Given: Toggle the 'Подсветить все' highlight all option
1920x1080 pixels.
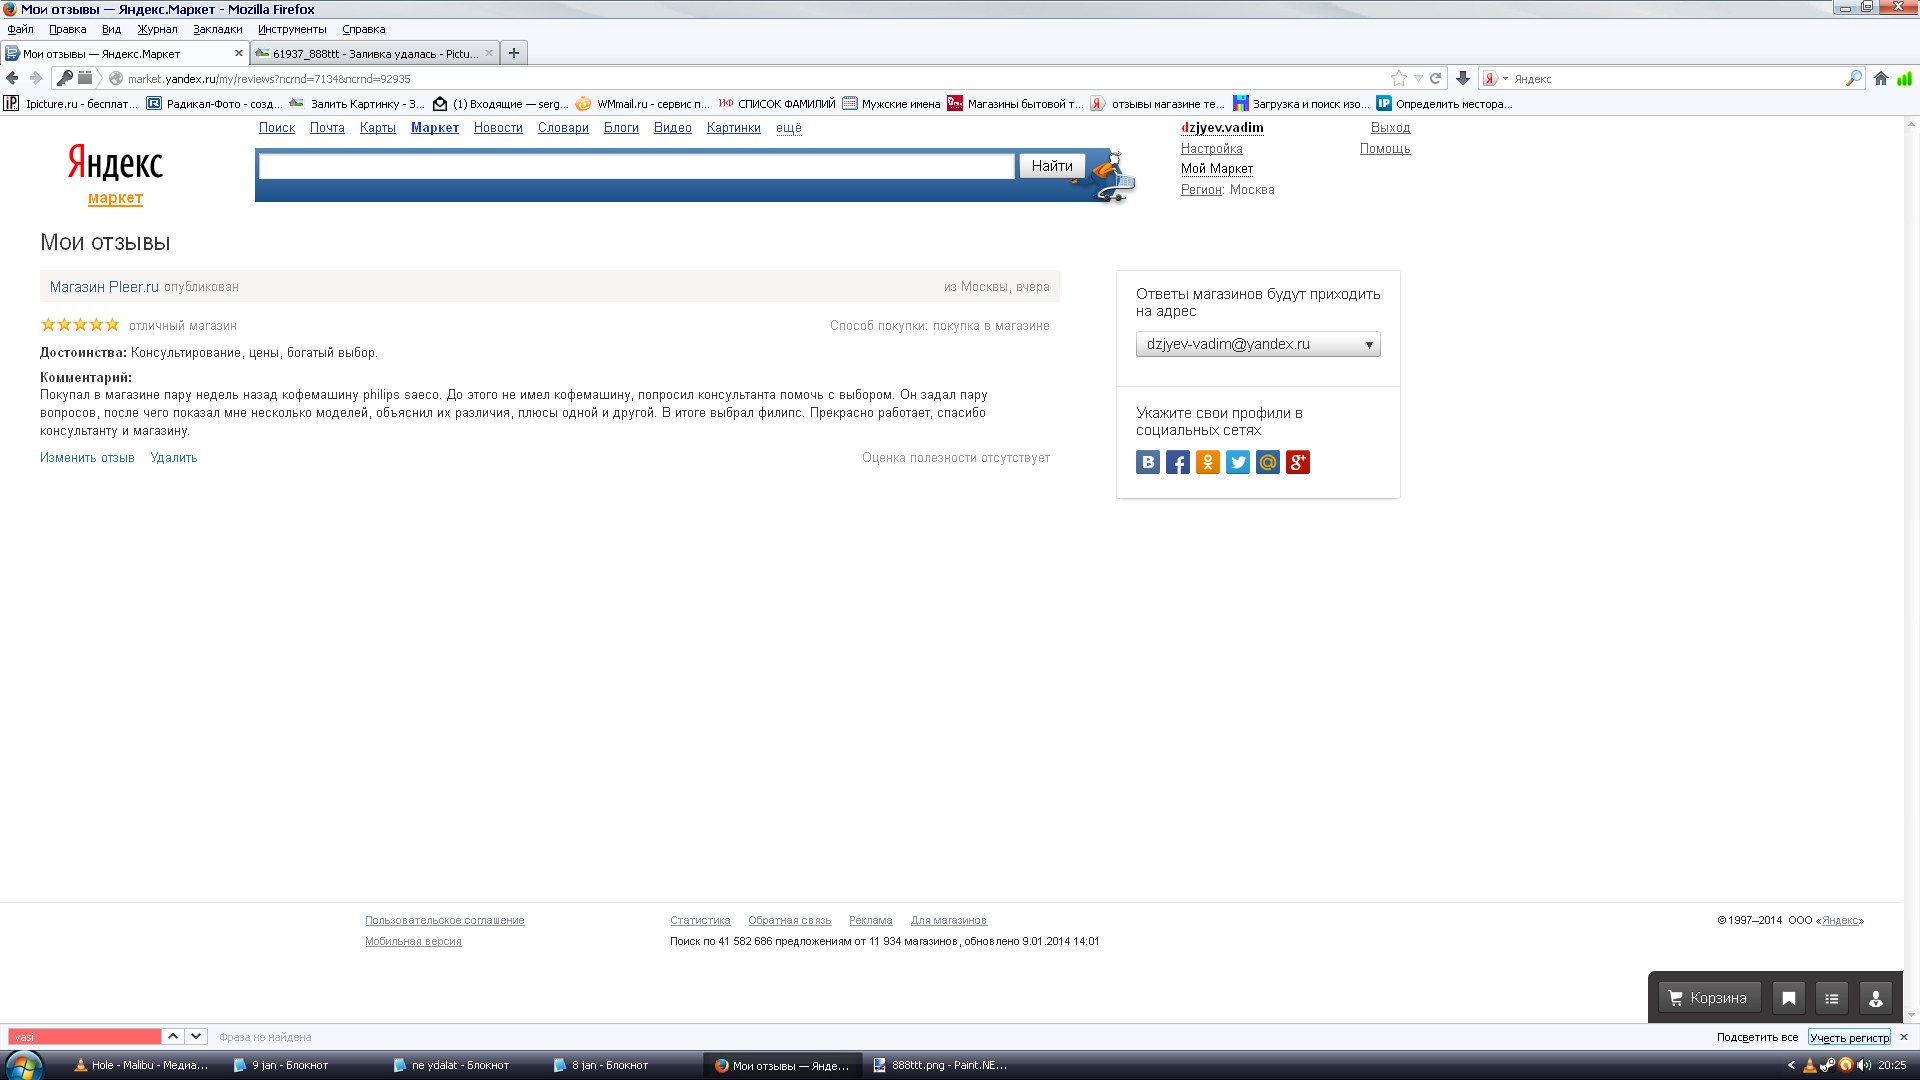Looking at the screenshot, I should (x=1757, y=1037).
